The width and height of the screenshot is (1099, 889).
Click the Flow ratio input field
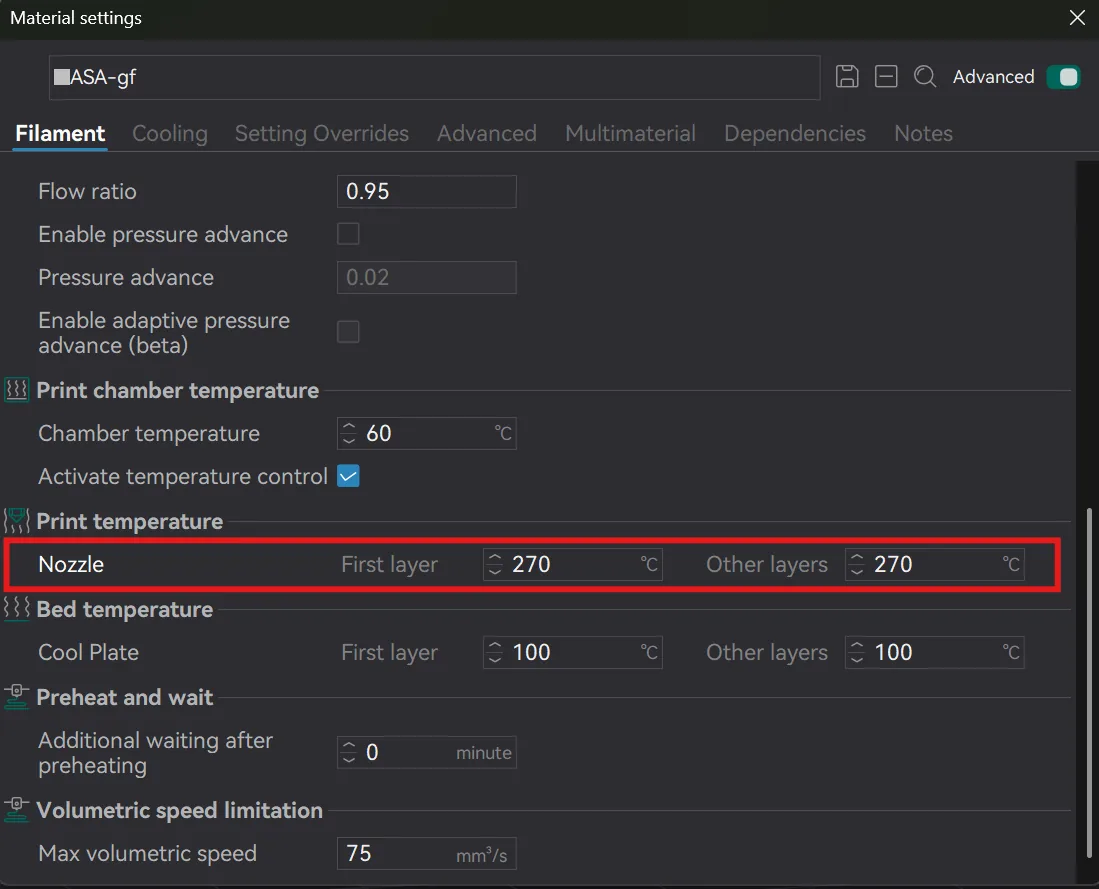[427, 191]
